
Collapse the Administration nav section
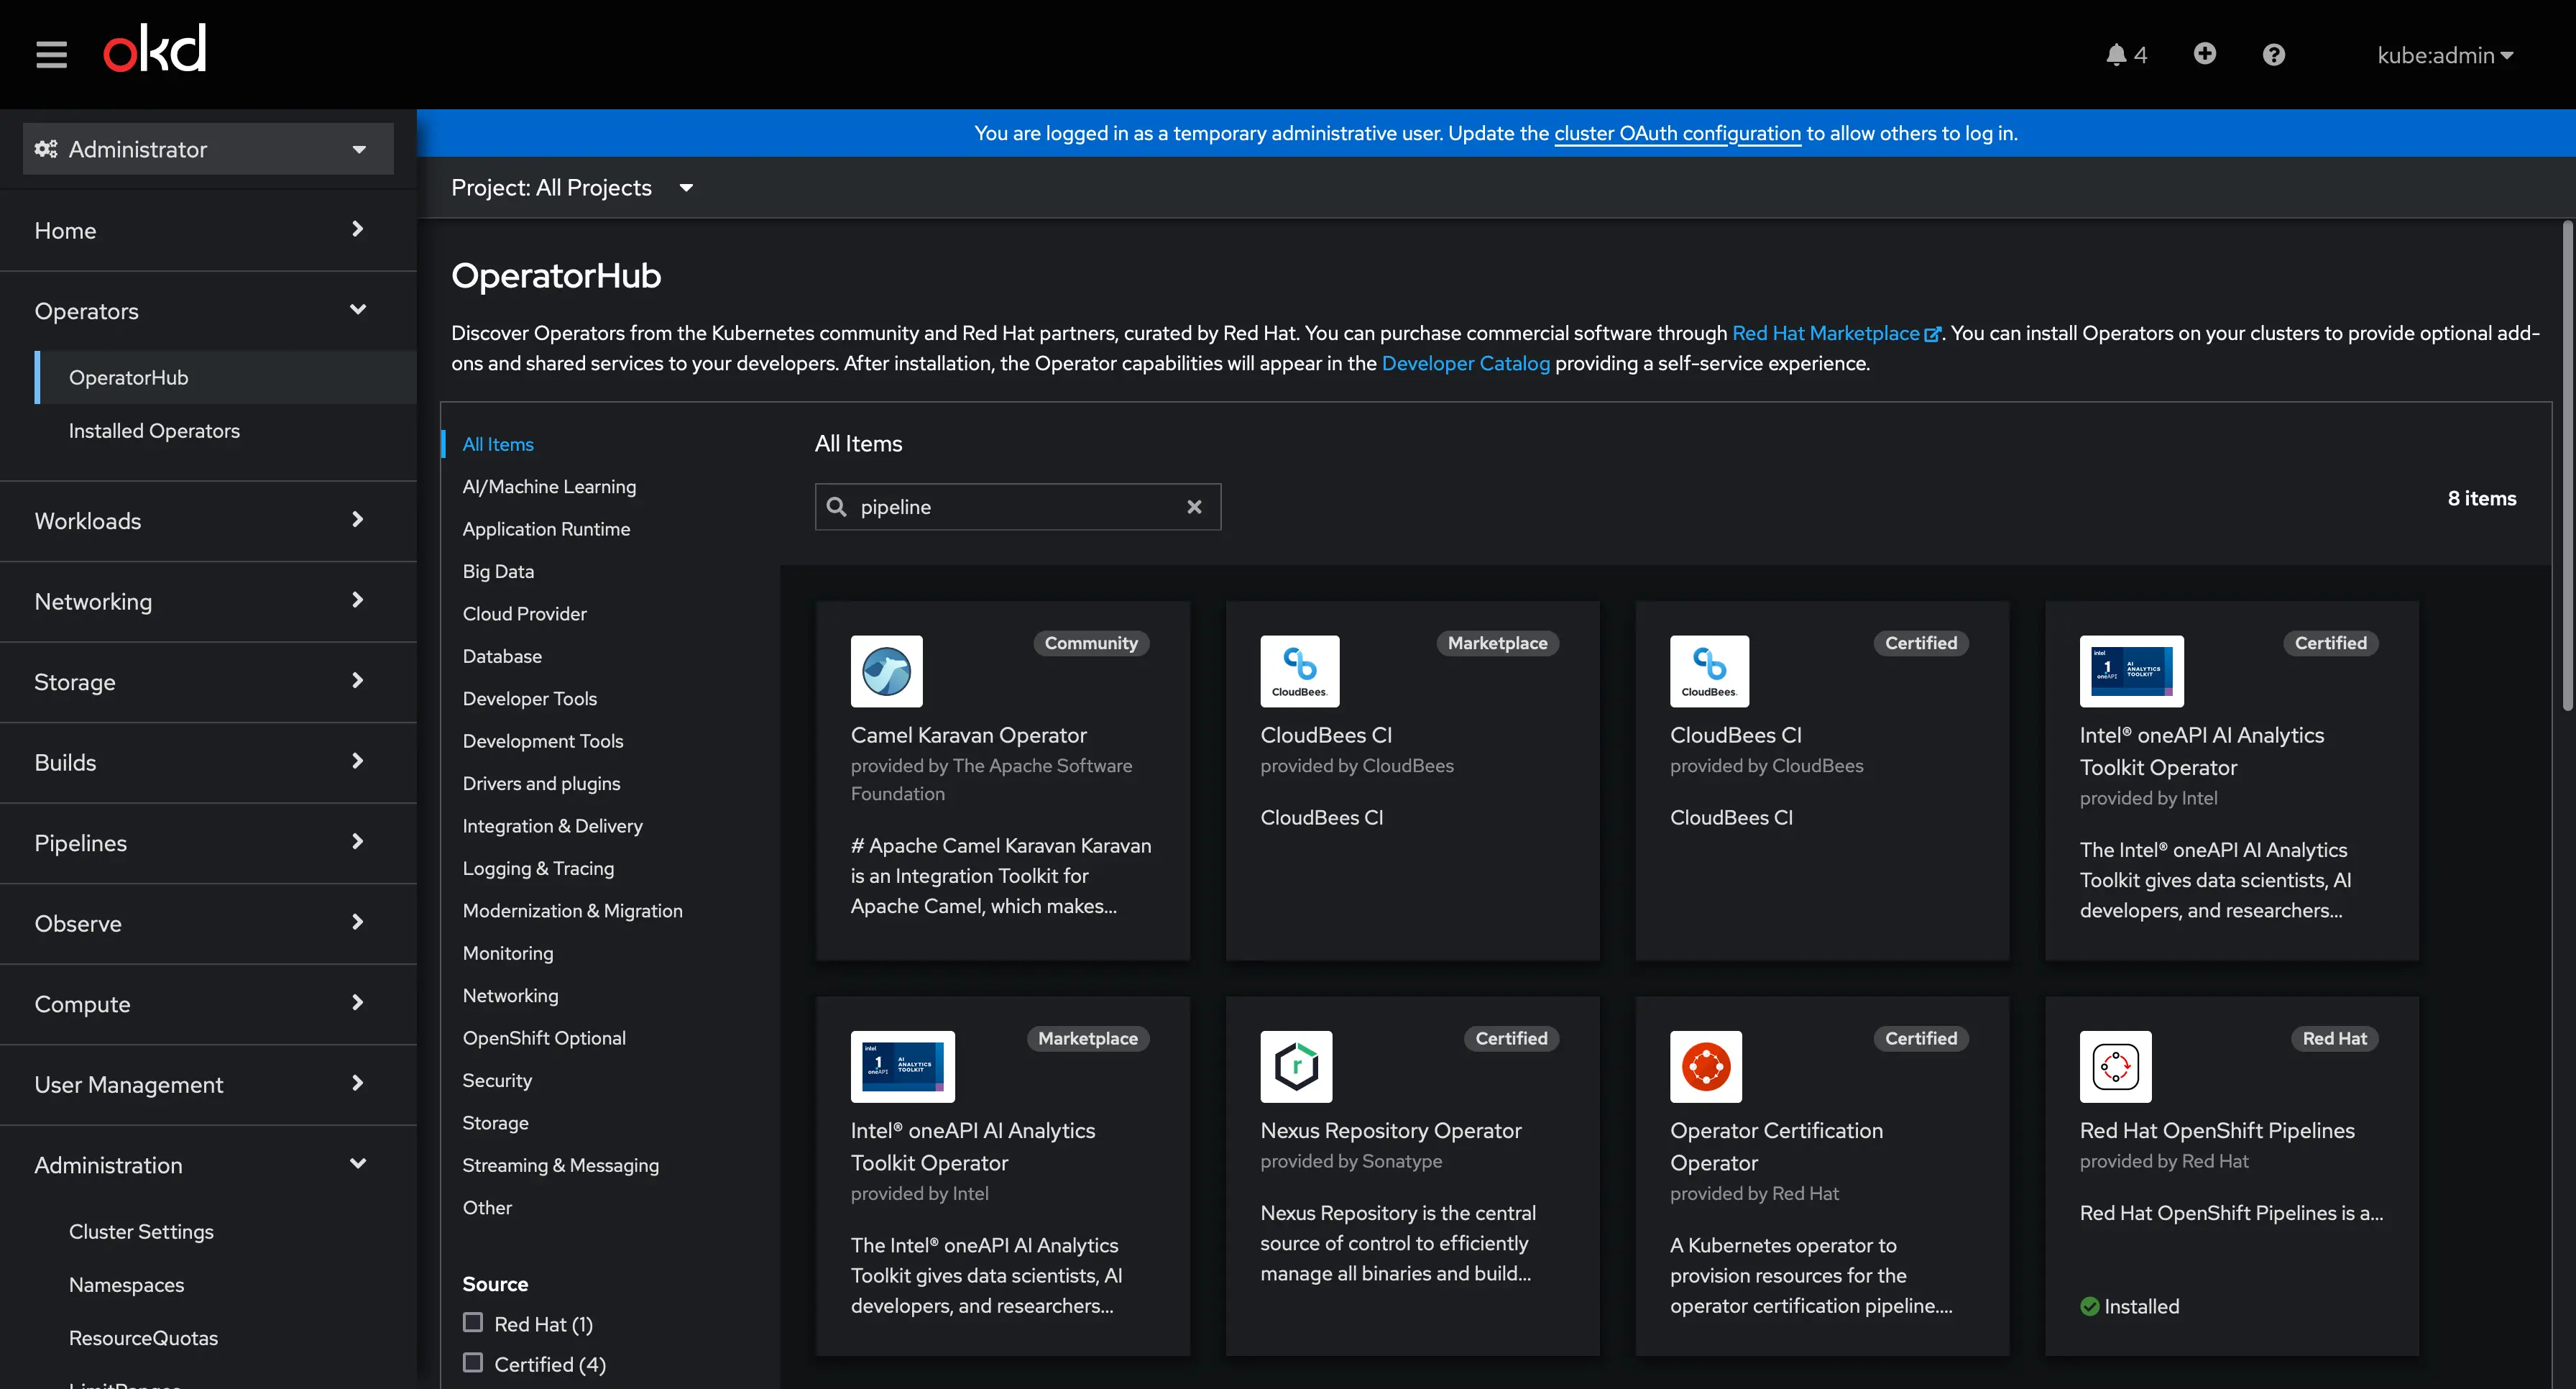coord(208,1165)
